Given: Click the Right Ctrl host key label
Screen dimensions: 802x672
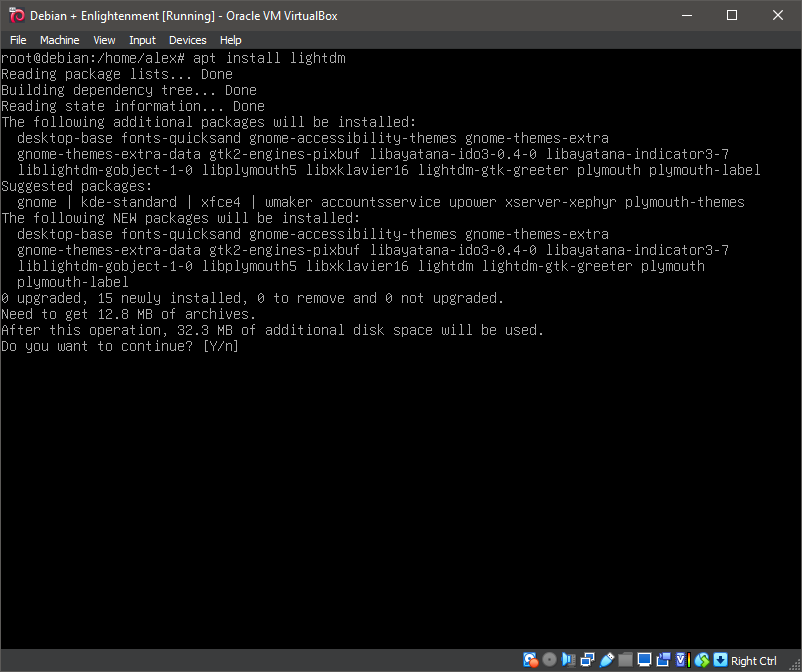Looking at the screenshot, I should (x=755, y=660).
